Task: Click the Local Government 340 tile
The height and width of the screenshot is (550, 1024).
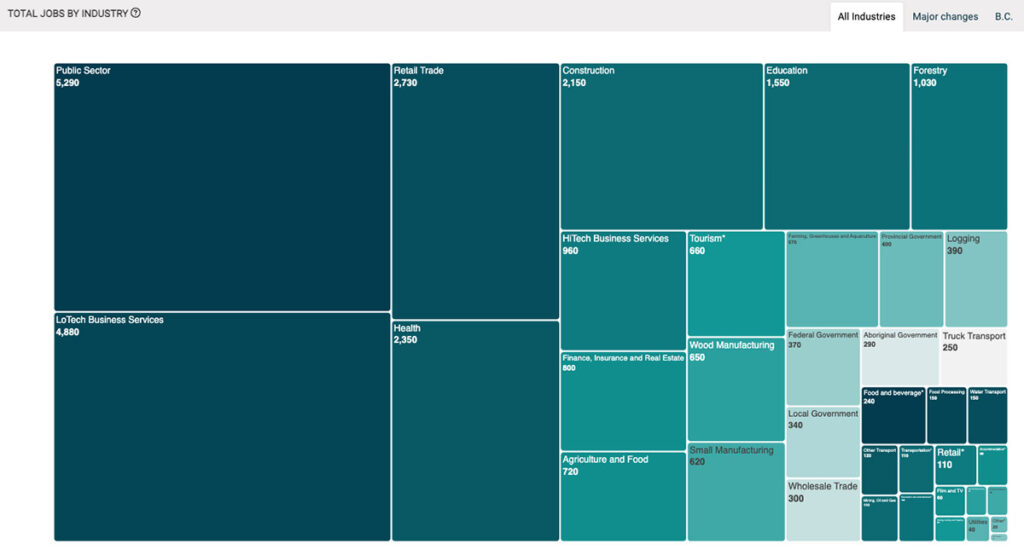Action: (x=823, y=442)
